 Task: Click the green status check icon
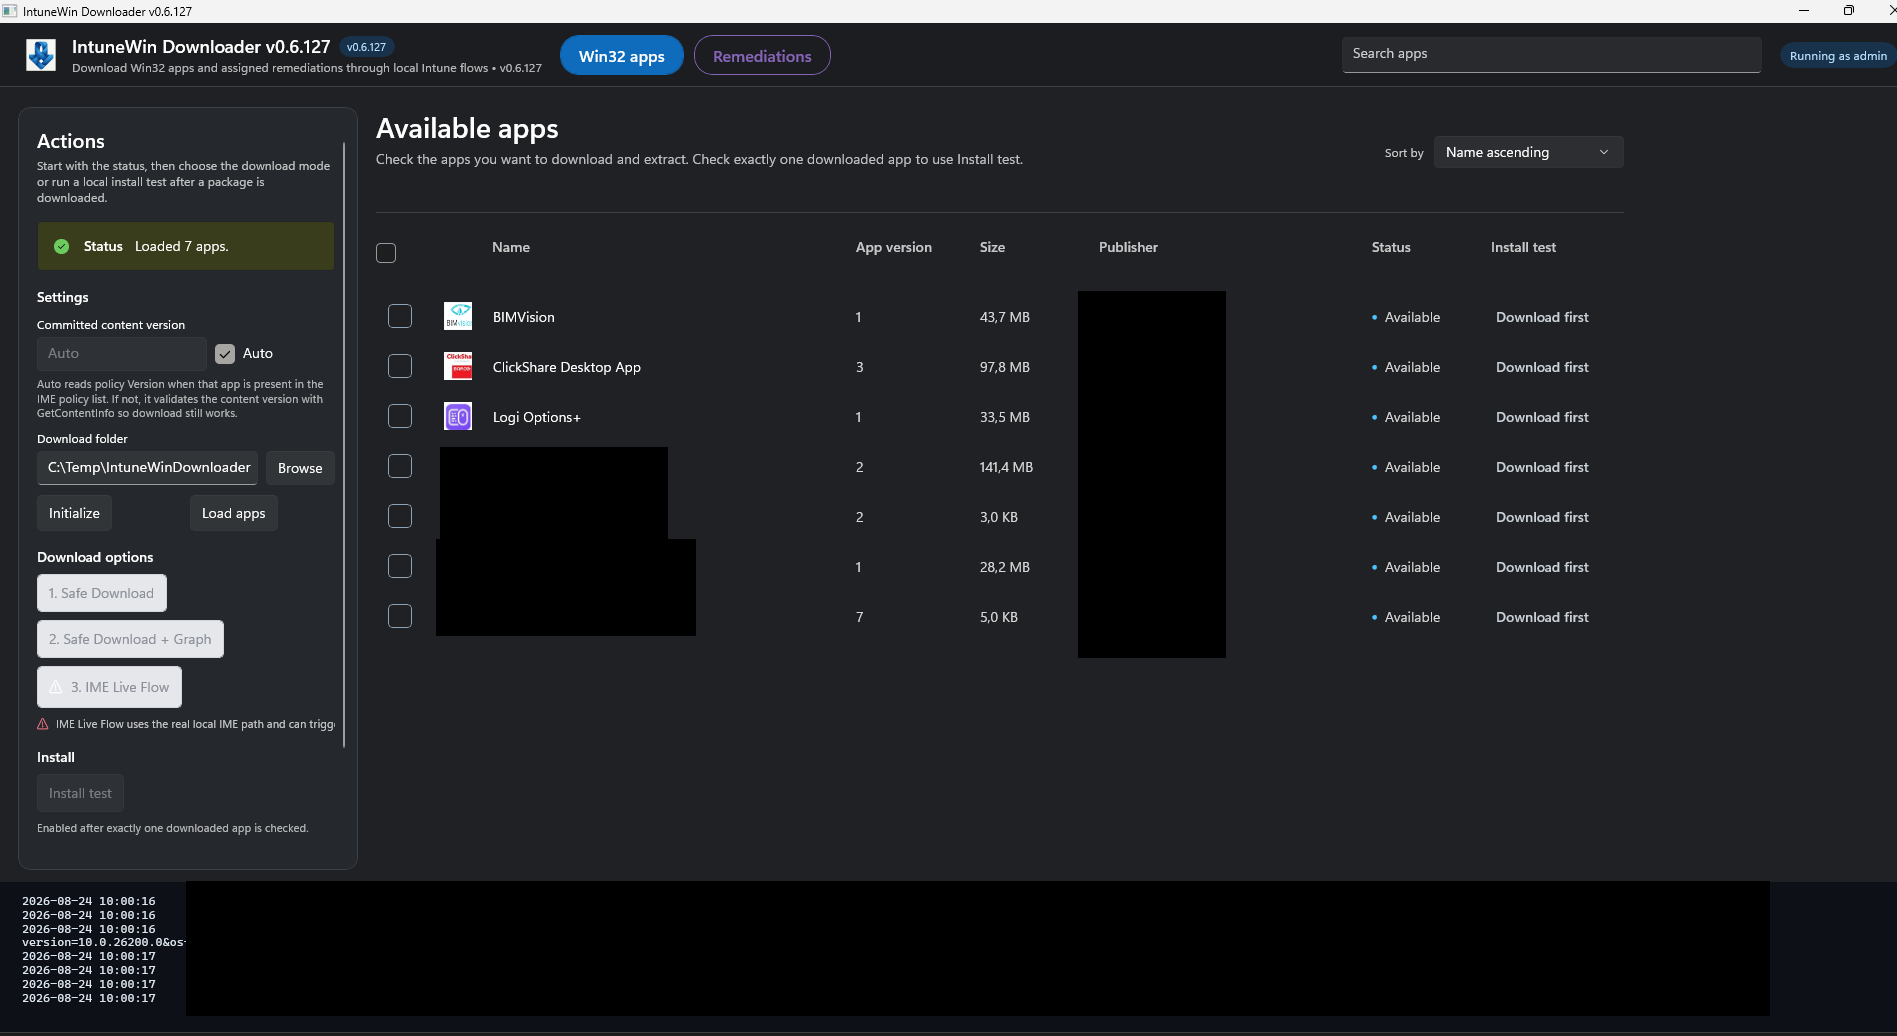coord(62,246)
